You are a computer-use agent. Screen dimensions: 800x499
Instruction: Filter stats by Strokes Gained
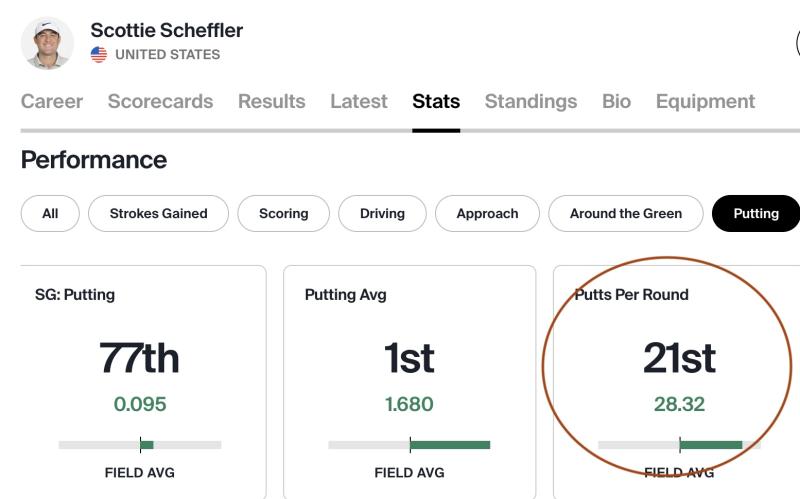[158, 213]
